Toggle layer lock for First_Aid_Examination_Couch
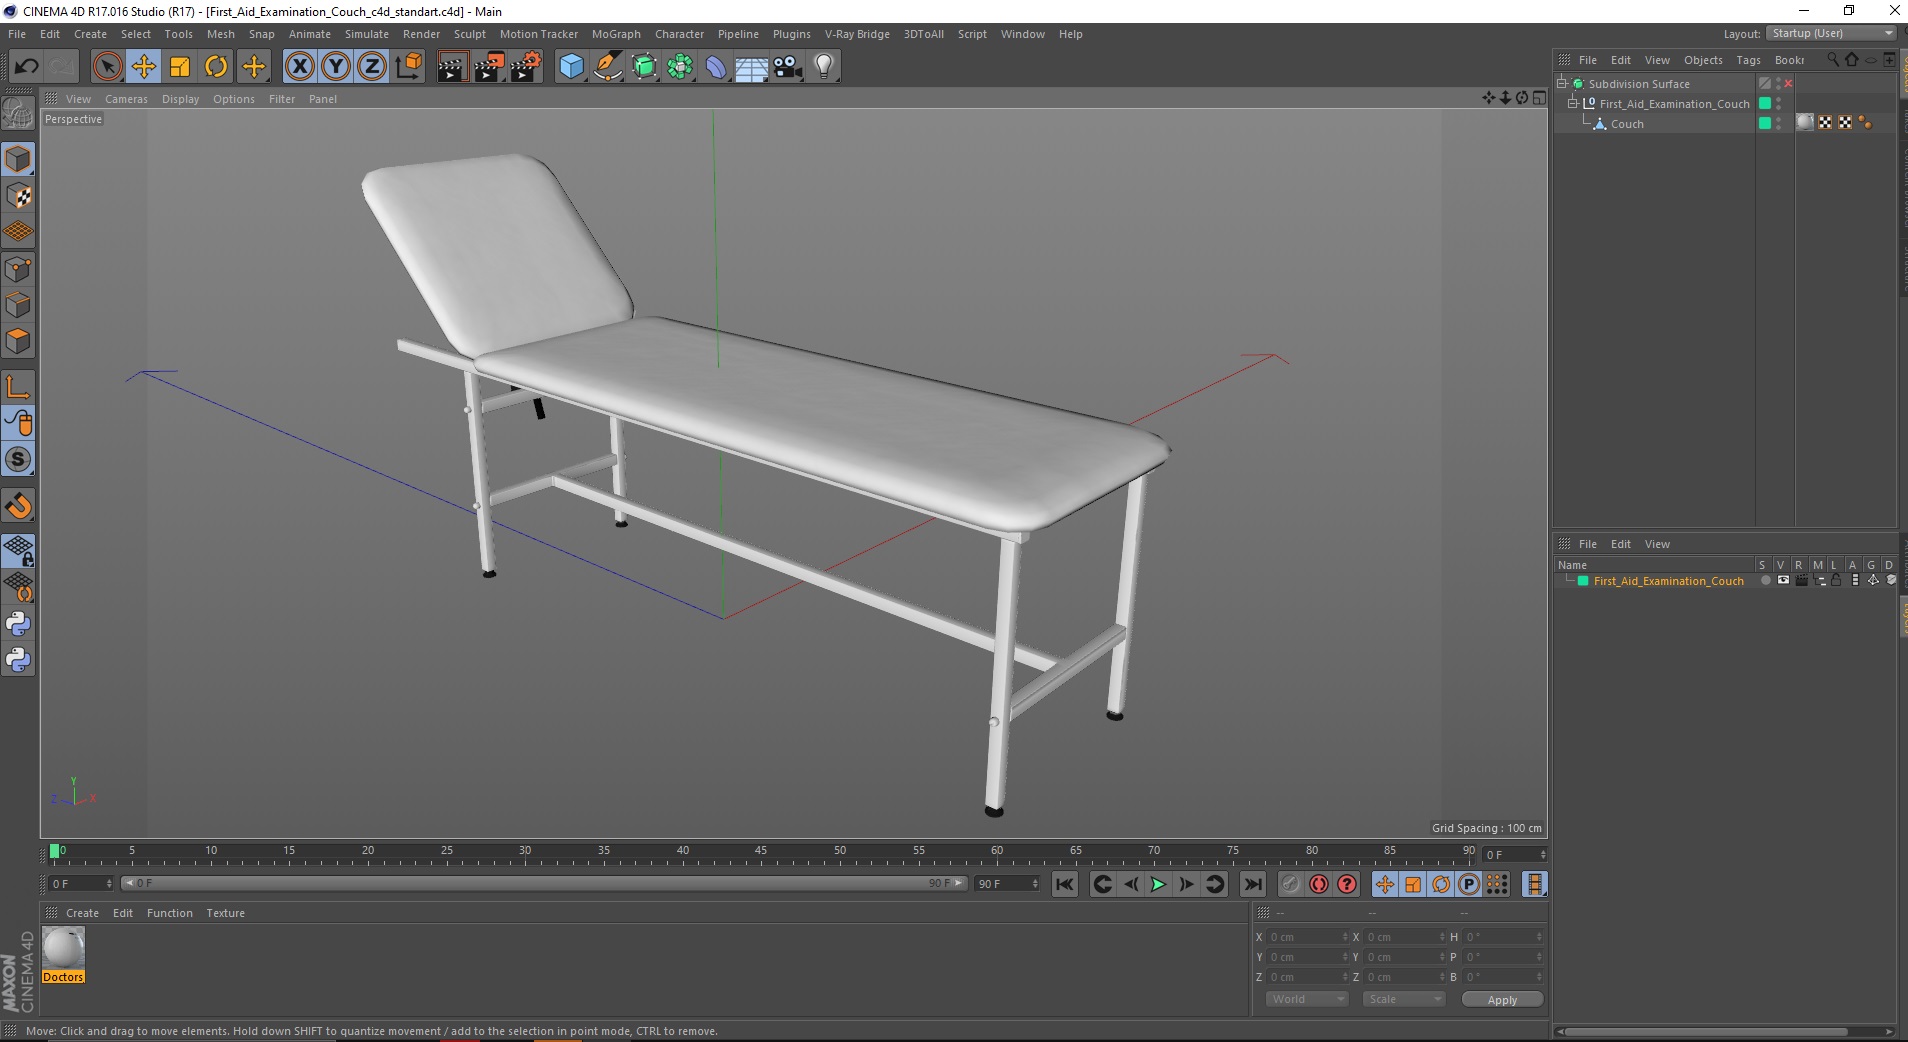Viewport: 1908px width, 1042px height. 1837,581
